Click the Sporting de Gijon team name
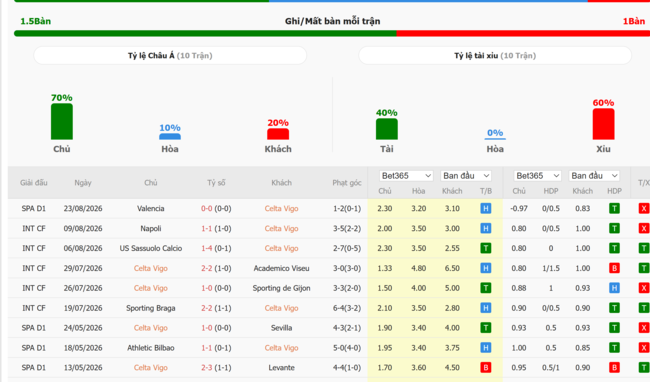This screenshot has height=382, width=650. point(281,288)
